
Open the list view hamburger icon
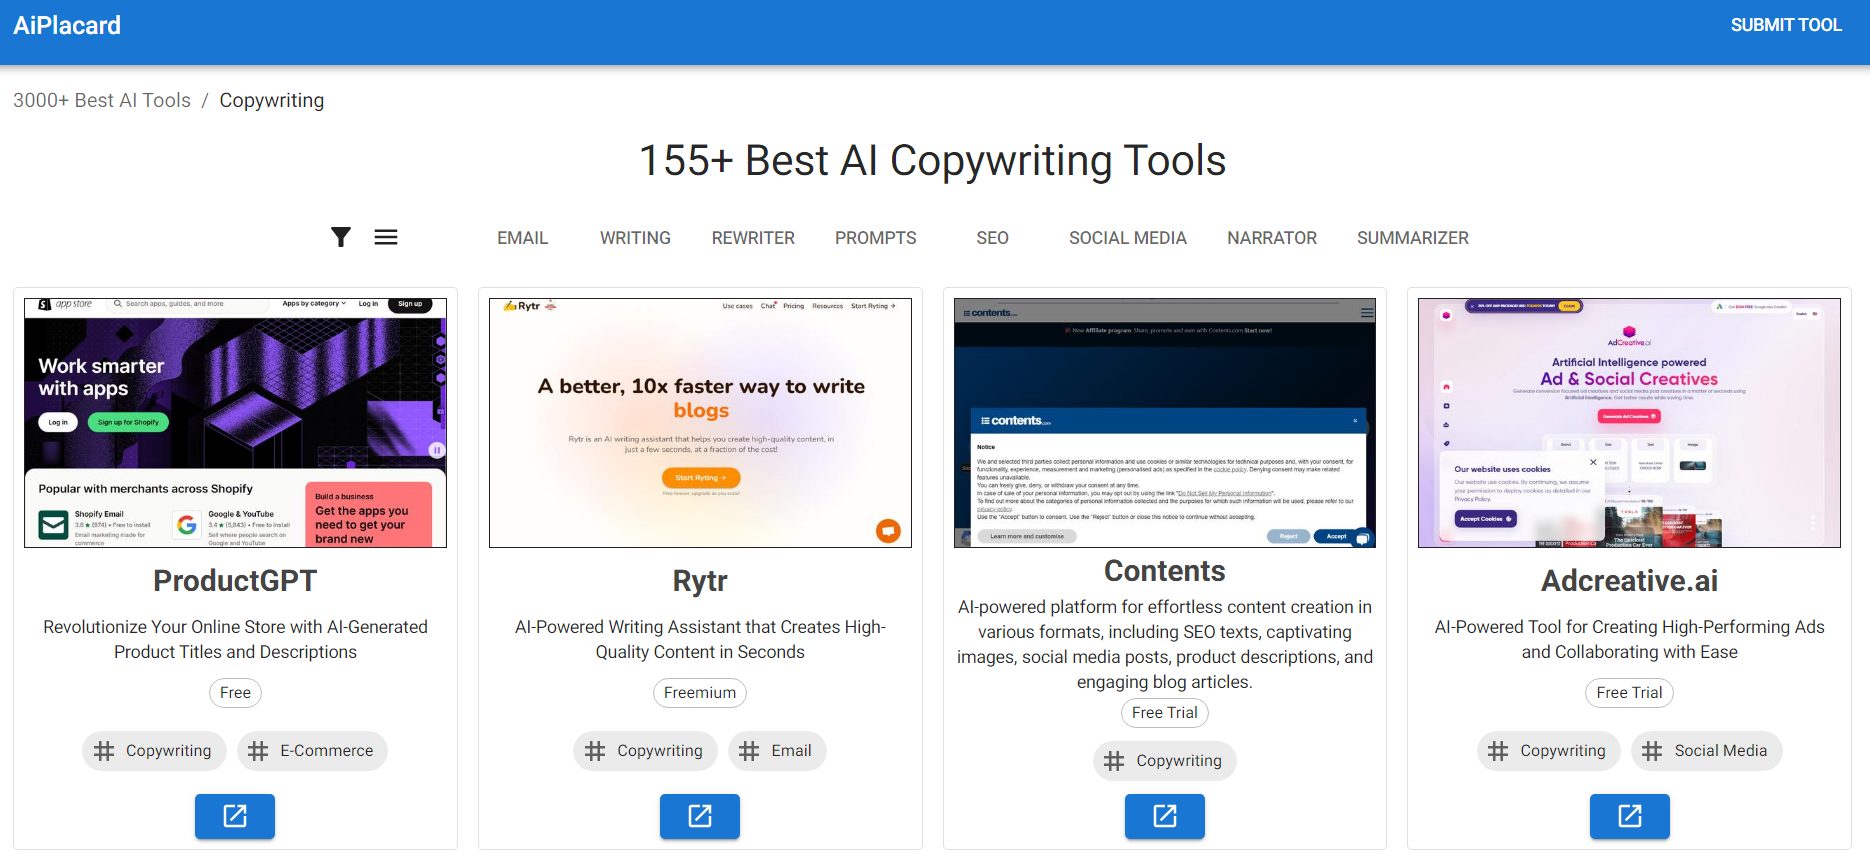(386, 237)
